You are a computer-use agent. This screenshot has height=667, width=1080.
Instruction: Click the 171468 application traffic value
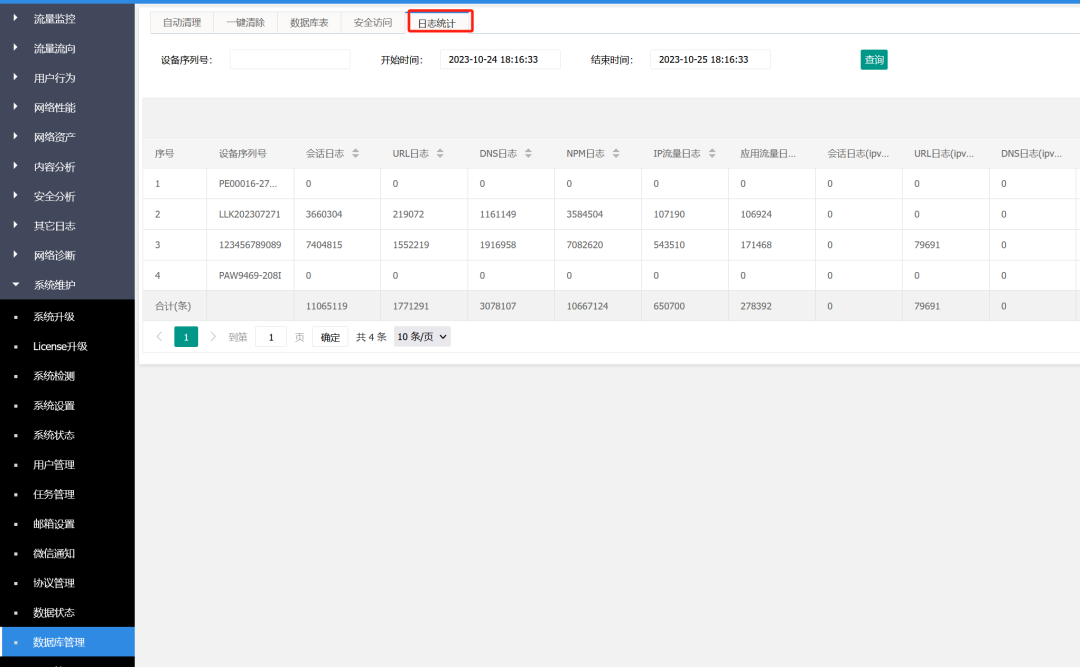(756, 245)
